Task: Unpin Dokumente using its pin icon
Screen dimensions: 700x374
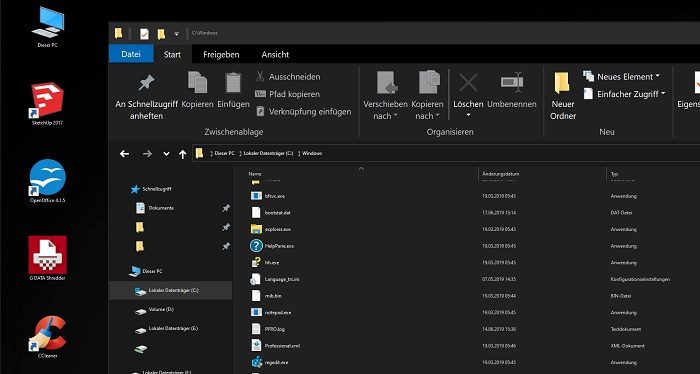Action: tap(226, 208)
